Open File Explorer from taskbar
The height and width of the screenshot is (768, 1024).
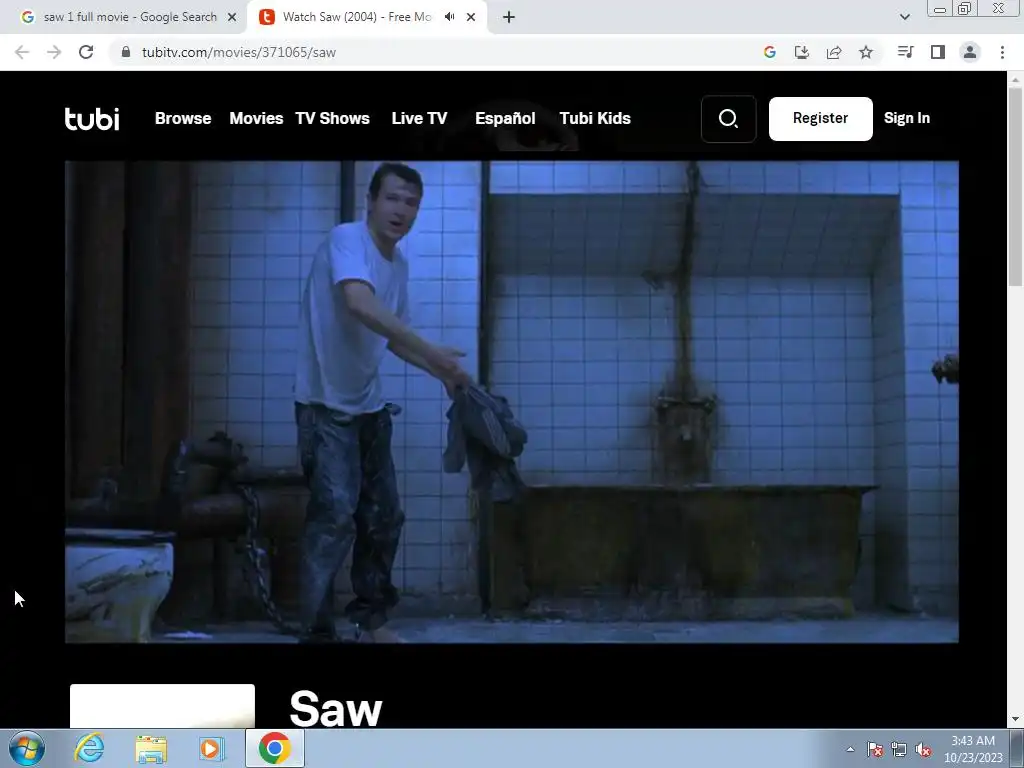tap(151, 748)
